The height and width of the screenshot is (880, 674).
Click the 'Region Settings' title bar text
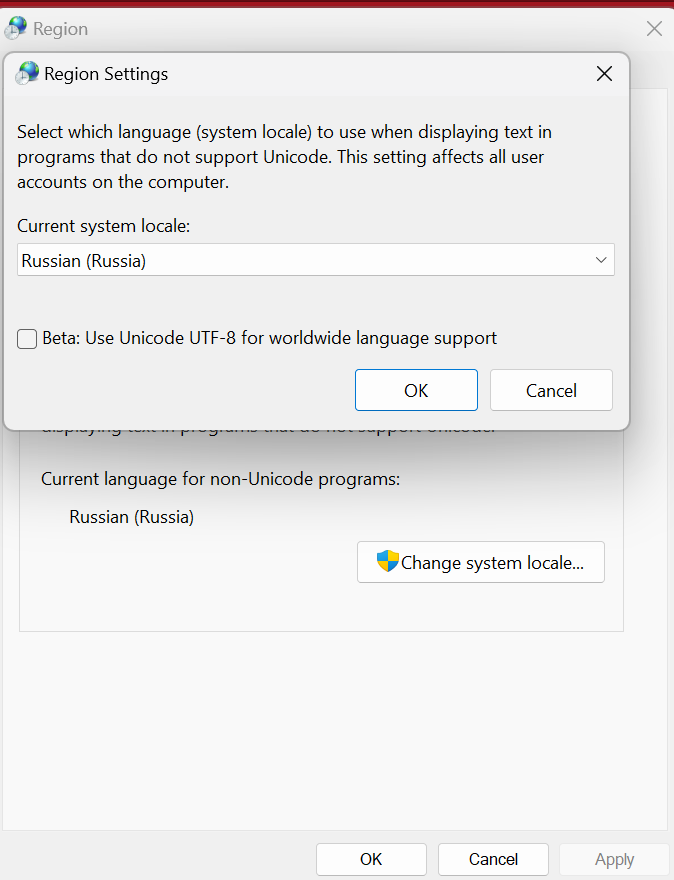[106, 74]
